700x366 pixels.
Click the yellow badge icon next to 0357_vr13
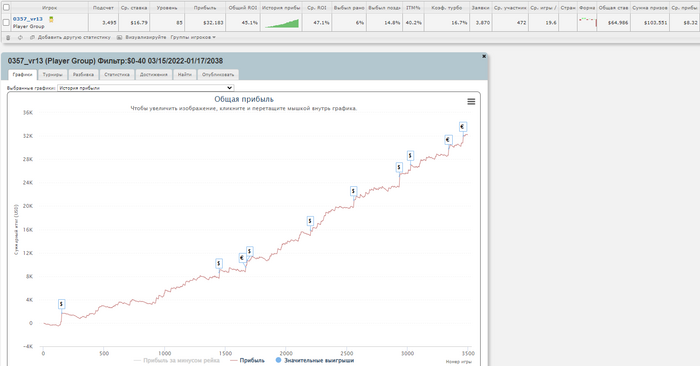coord(51,19)
